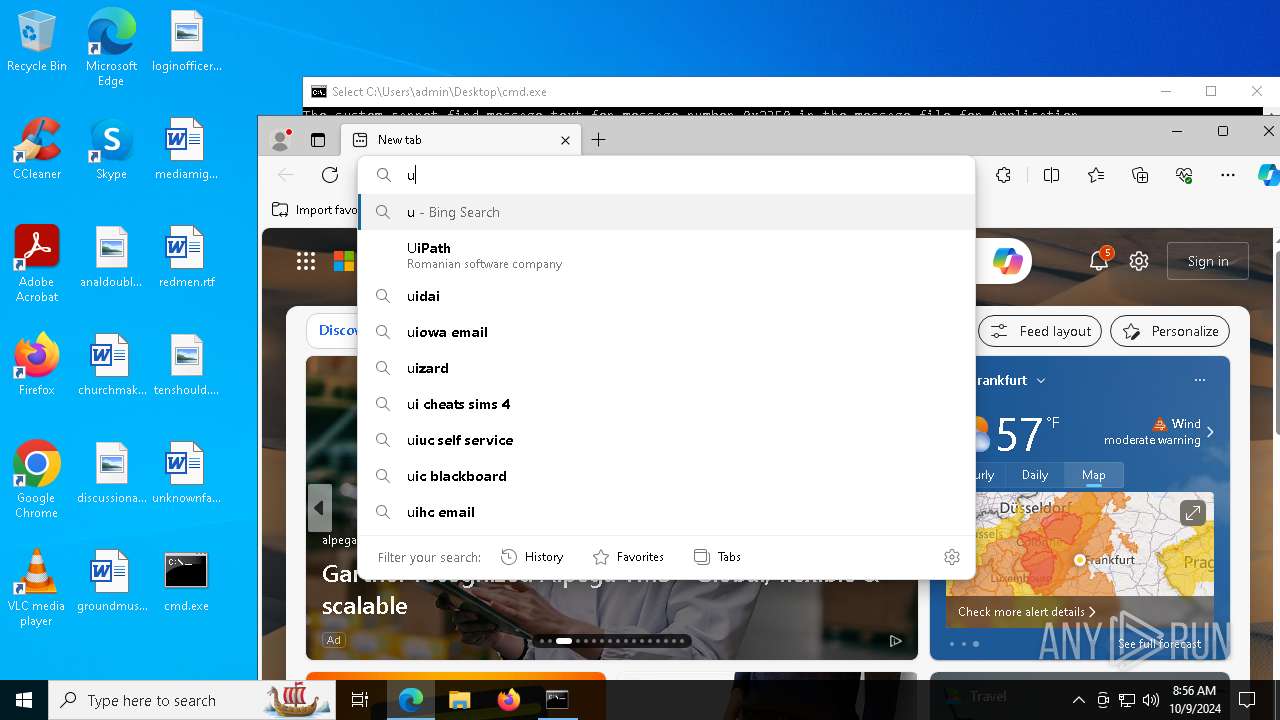Choose the UiPath suggestion
The image size is (1280, 720).
[666, 255]
